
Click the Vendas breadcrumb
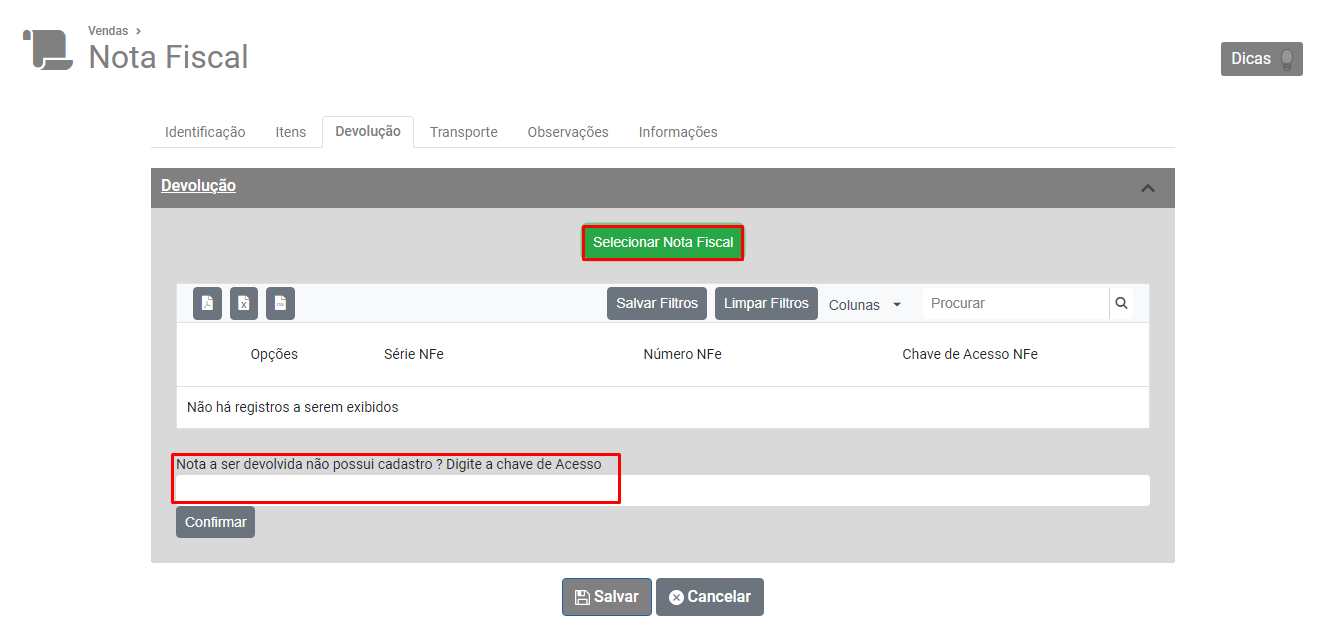pyautogui.click(x=108, y=31)
